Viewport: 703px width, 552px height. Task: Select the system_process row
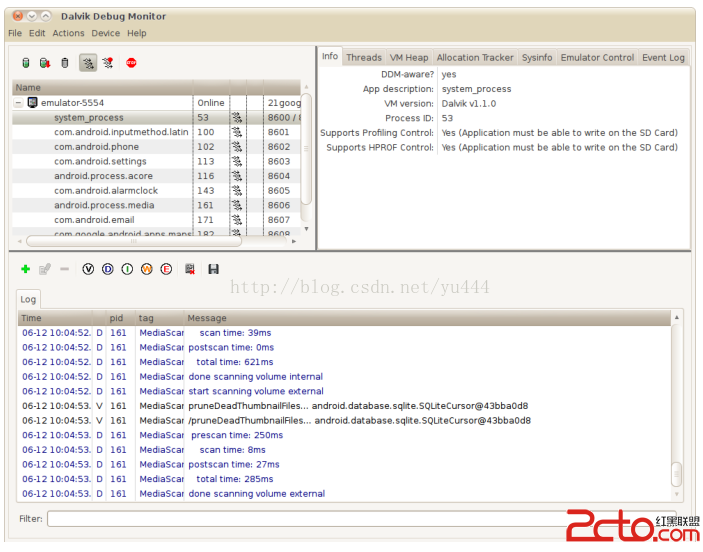(x=156, y=117)
